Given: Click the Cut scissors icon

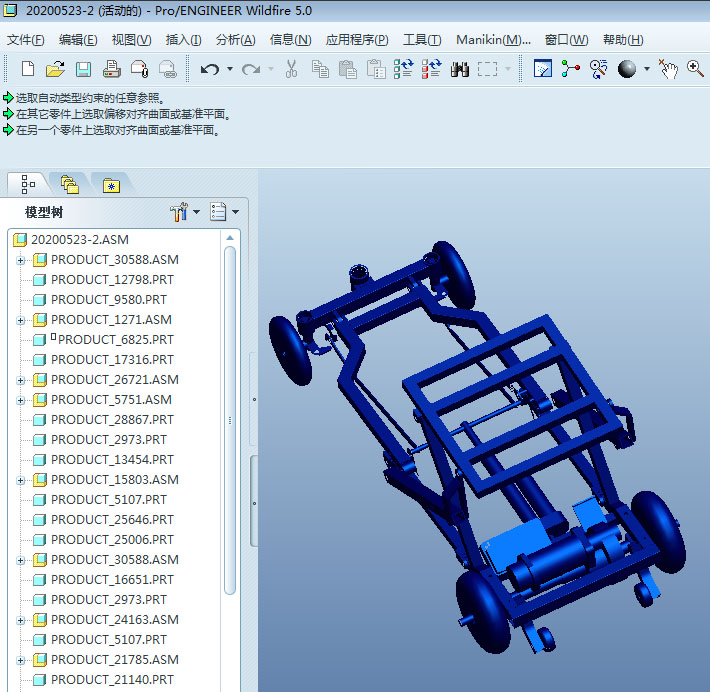Looking at the screenshot, I should [291, 69].
